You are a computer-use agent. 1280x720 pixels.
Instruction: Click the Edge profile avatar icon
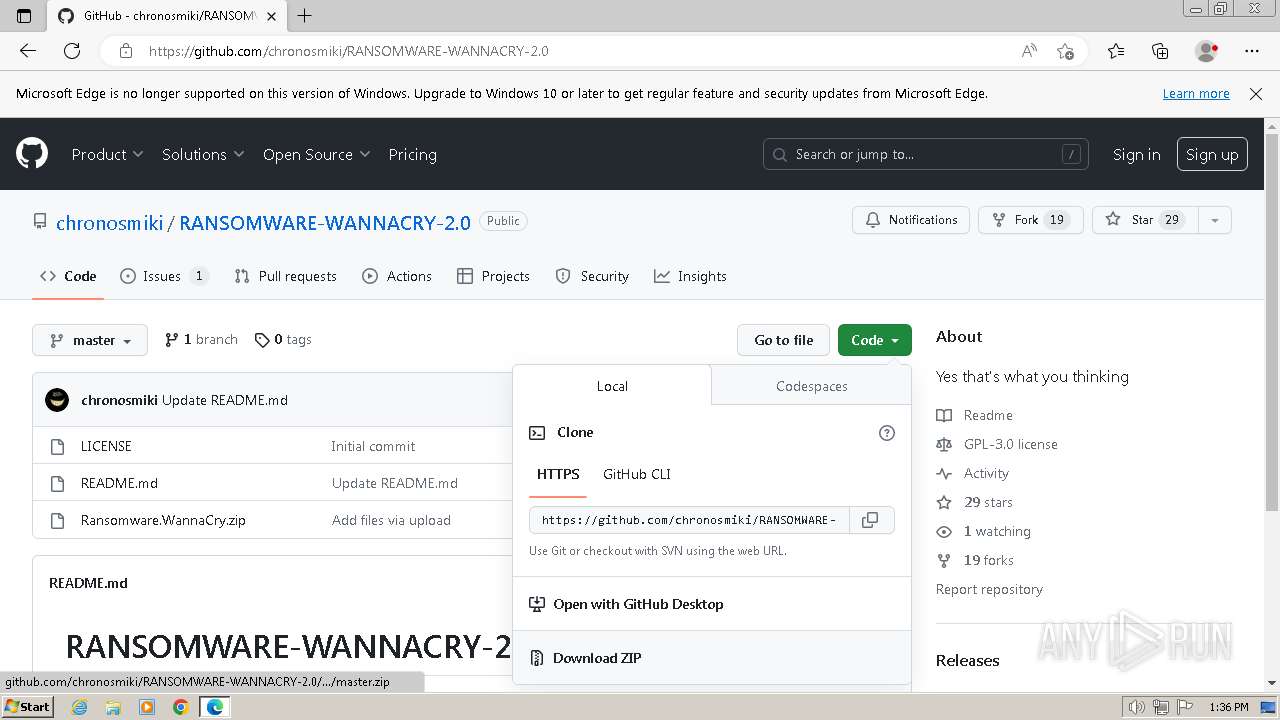pyautogui.click(x=1206, y=51)
